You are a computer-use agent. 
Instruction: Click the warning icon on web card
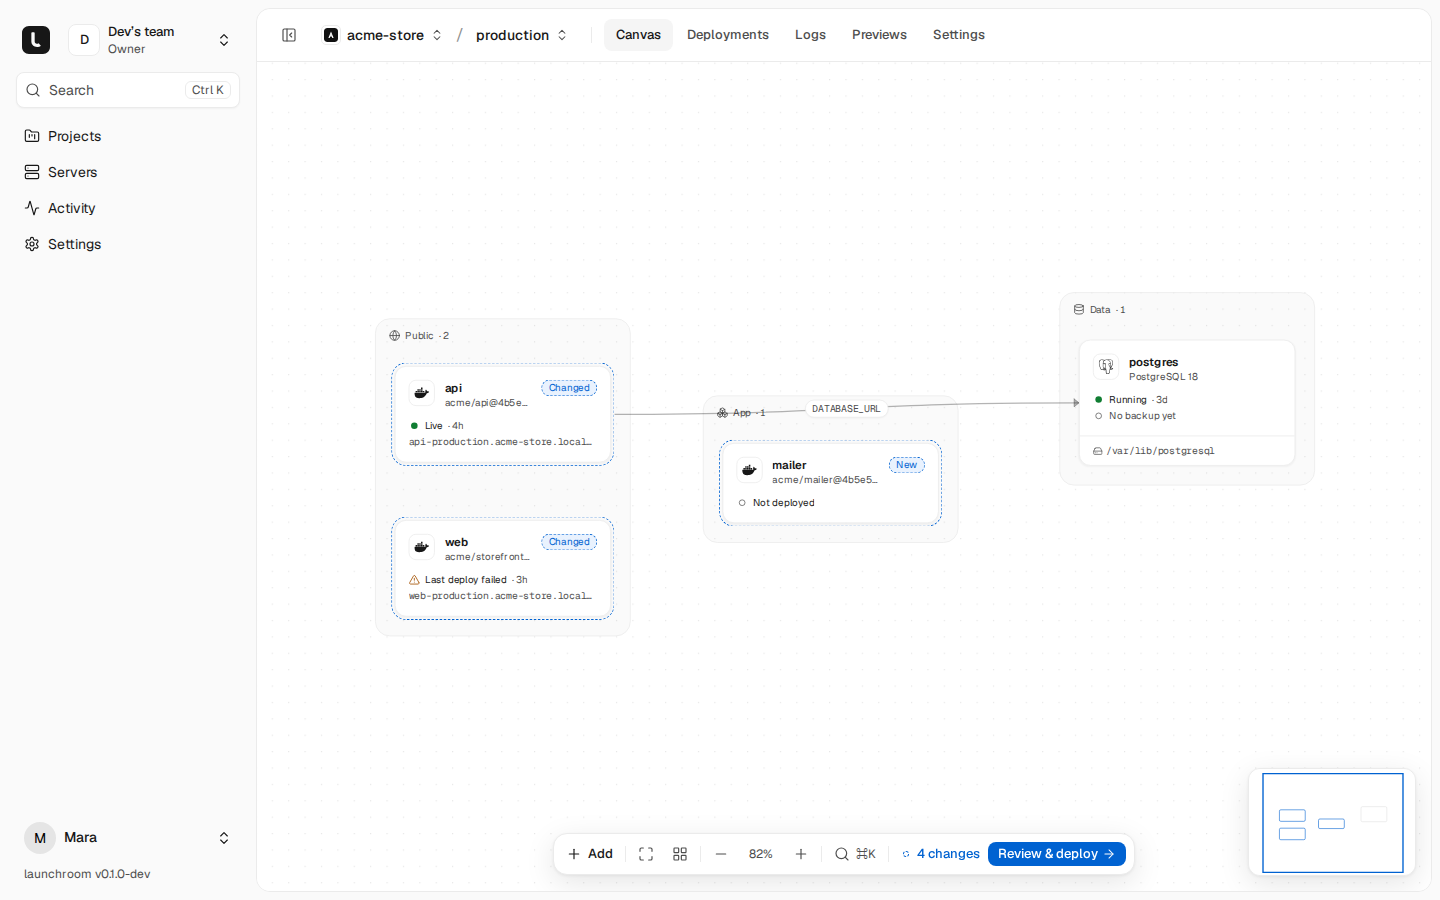tap(414, 580)
